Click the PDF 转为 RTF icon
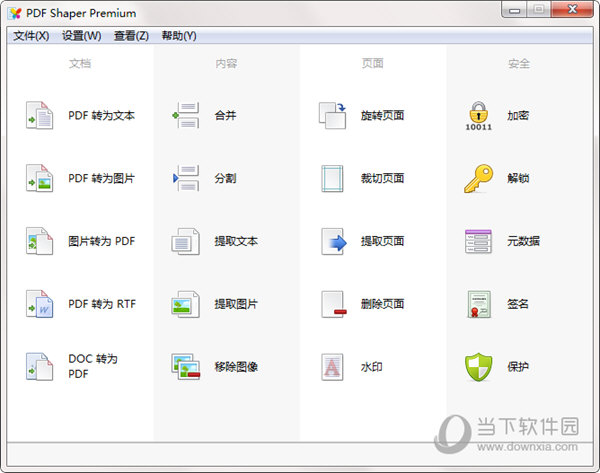Image resolution: width=600 pixels, height=473 pixels. coord(39,304)
